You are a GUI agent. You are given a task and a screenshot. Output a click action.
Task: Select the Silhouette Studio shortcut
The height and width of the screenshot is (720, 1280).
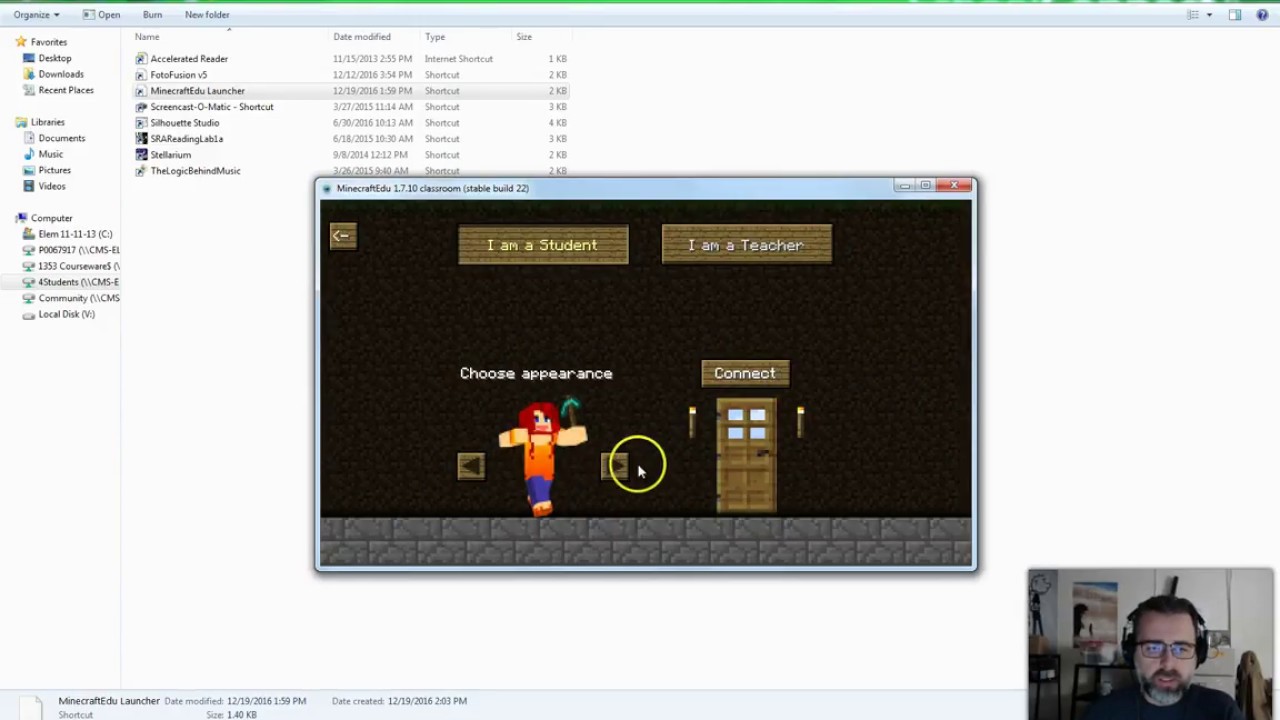click(x=185, y=123)
